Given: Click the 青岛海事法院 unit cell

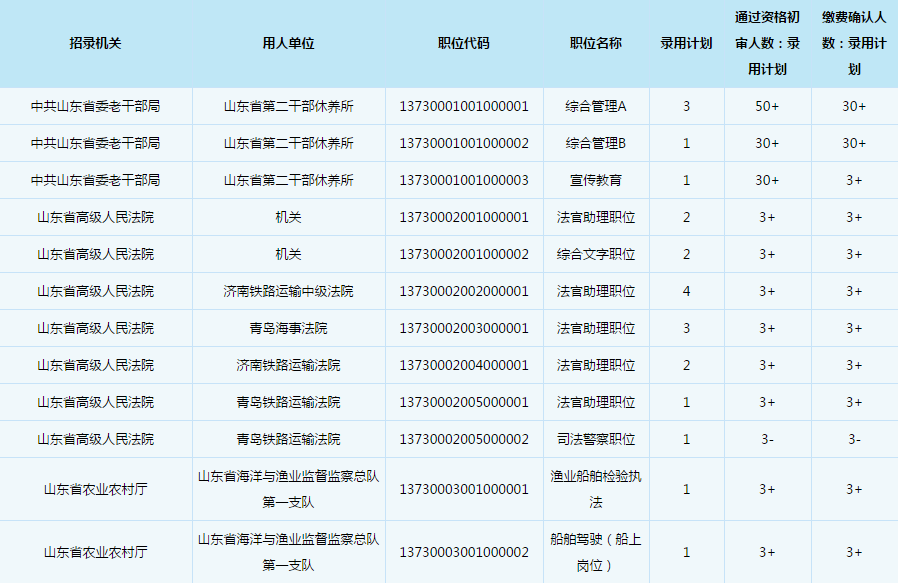Looking at the screenshot, I should point(289,328).
